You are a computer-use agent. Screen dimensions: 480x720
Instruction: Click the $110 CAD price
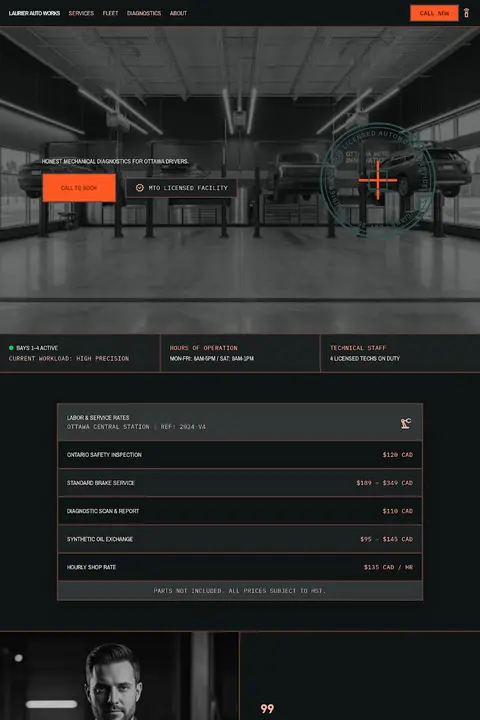click(398, 511)
